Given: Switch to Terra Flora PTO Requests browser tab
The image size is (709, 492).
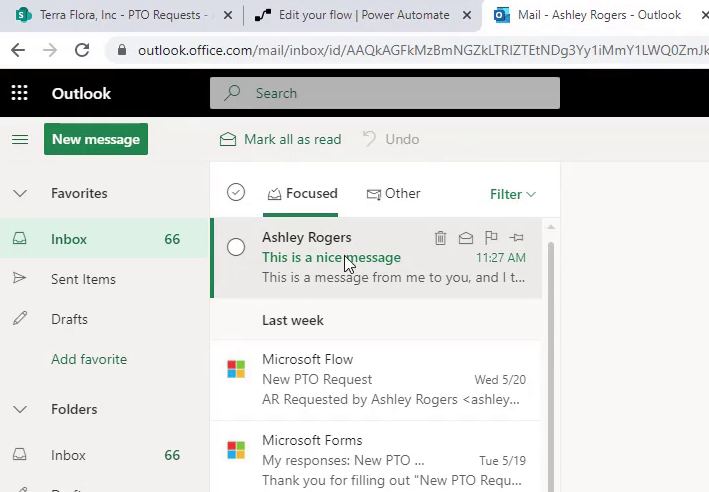Looking at the screenshot, I should 120,15.
